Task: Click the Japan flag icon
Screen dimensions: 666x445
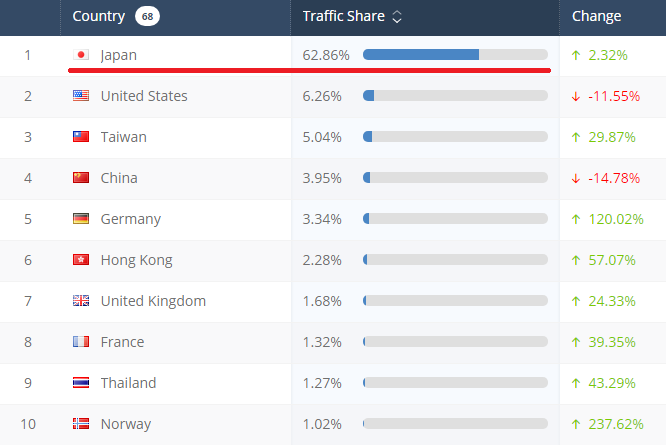Action: (x=82, y=55)
